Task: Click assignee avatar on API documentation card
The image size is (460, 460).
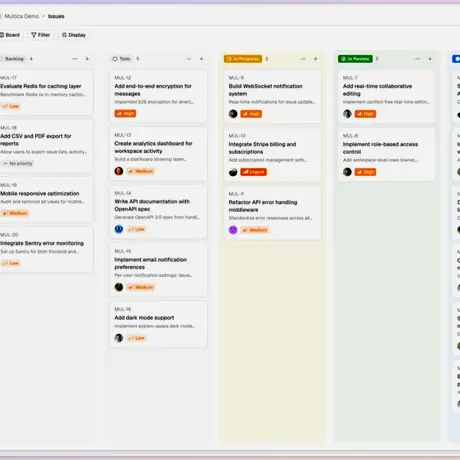Action: [119, 229]
